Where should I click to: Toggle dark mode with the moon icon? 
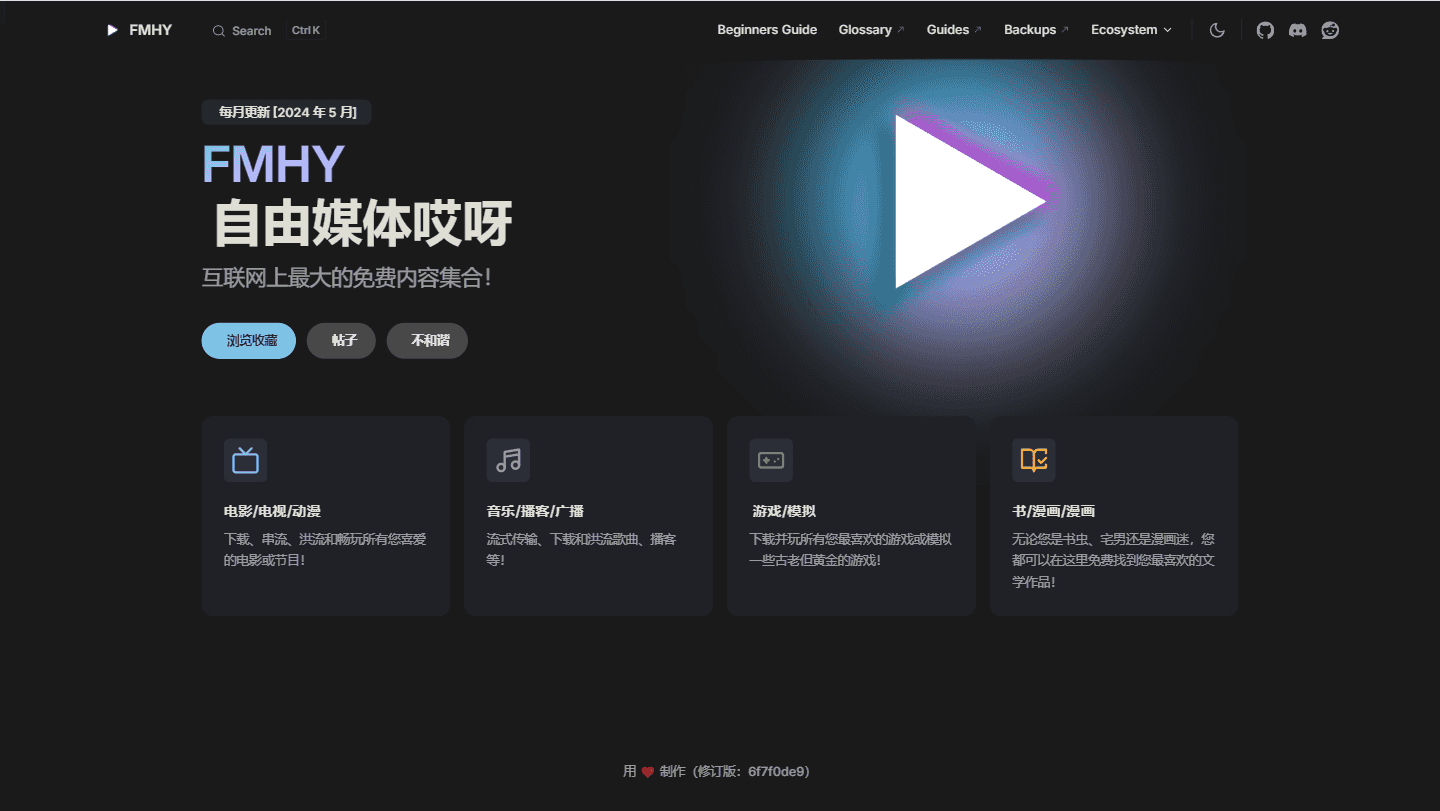1217,30
